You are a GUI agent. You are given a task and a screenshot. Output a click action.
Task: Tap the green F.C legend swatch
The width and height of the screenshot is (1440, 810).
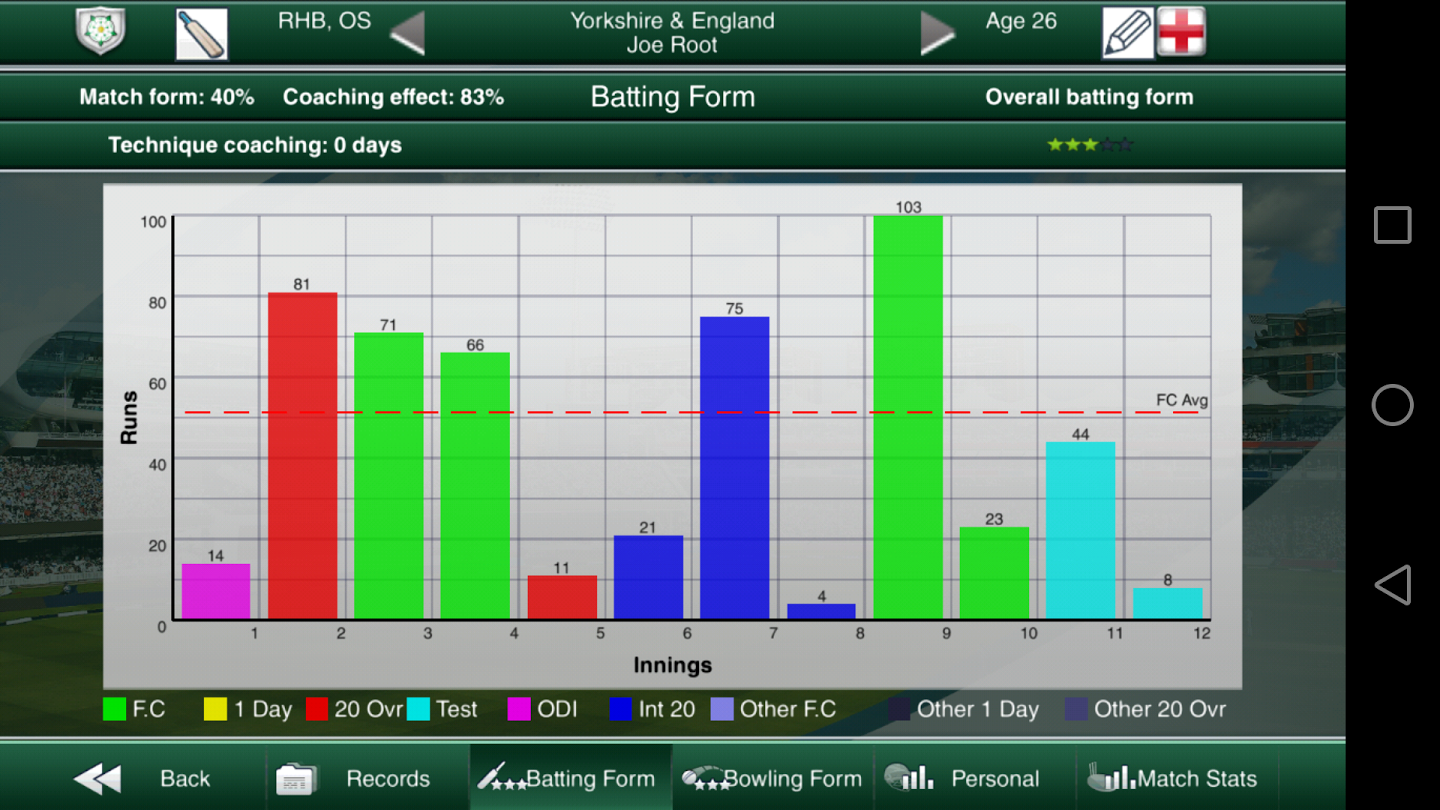coord(114,709)
